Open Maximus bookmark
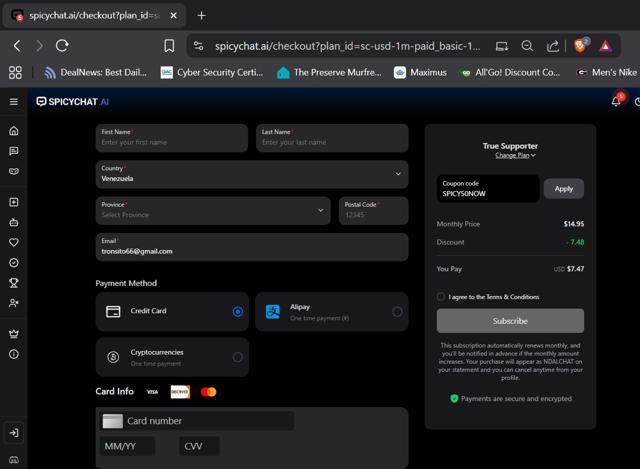Screen dimensions: 640x469 point(420,73)
